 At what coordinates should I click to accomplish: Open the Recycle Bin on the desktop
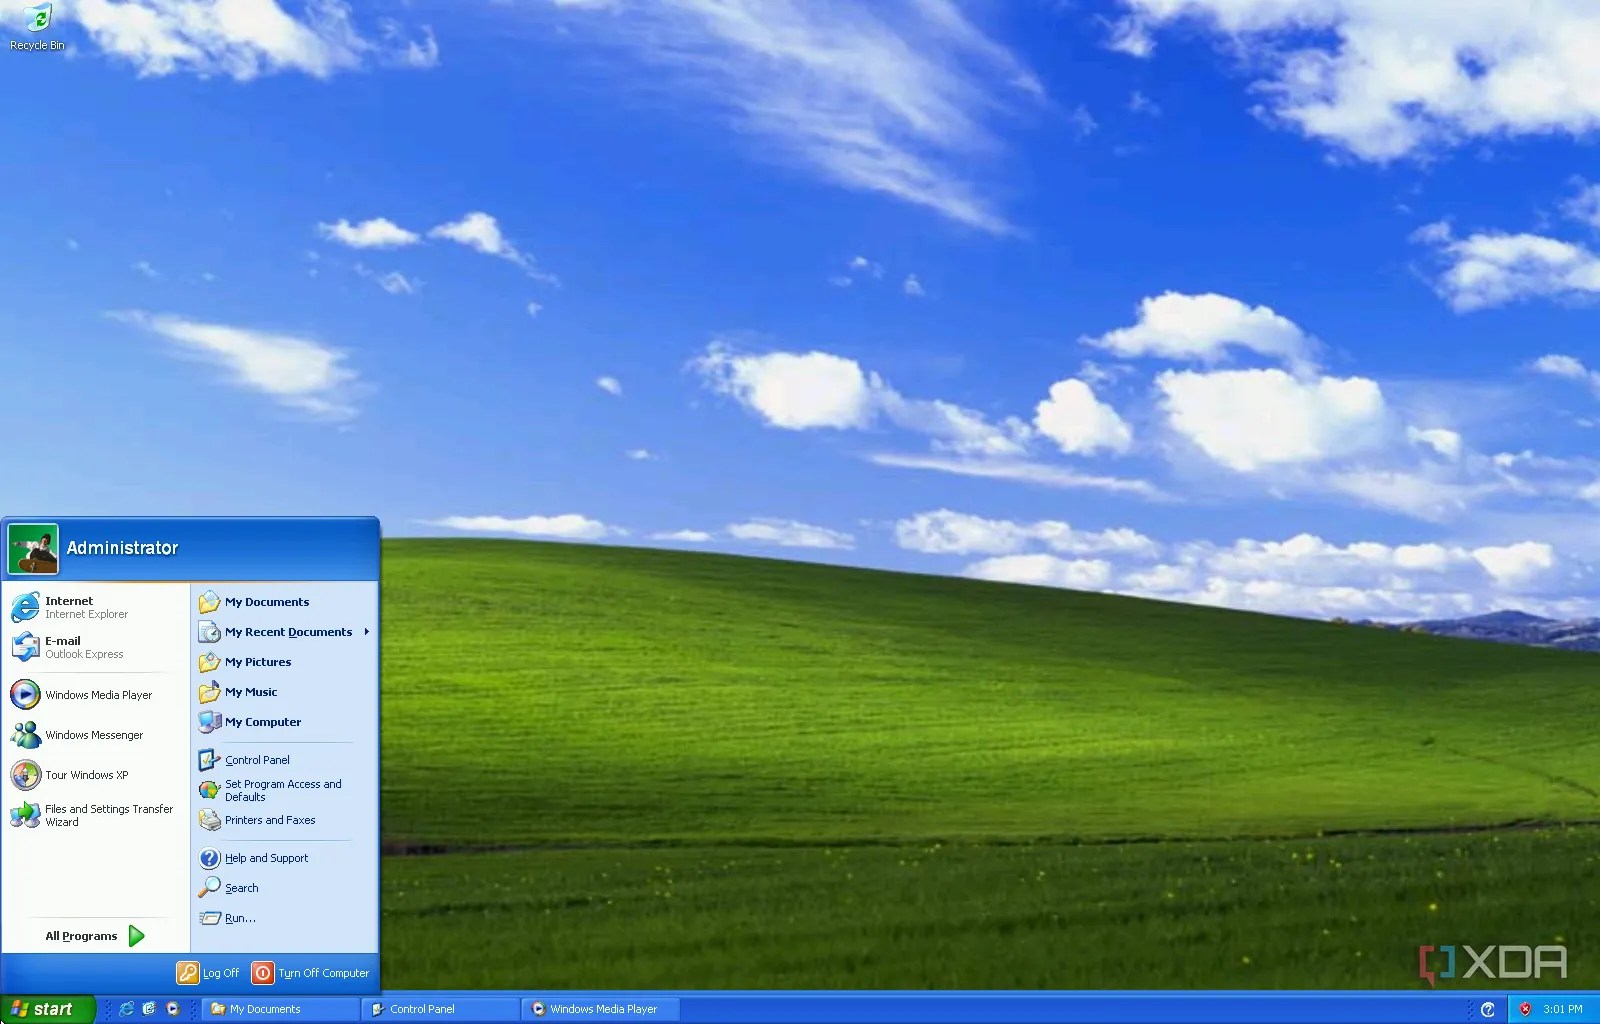(36, 20)
